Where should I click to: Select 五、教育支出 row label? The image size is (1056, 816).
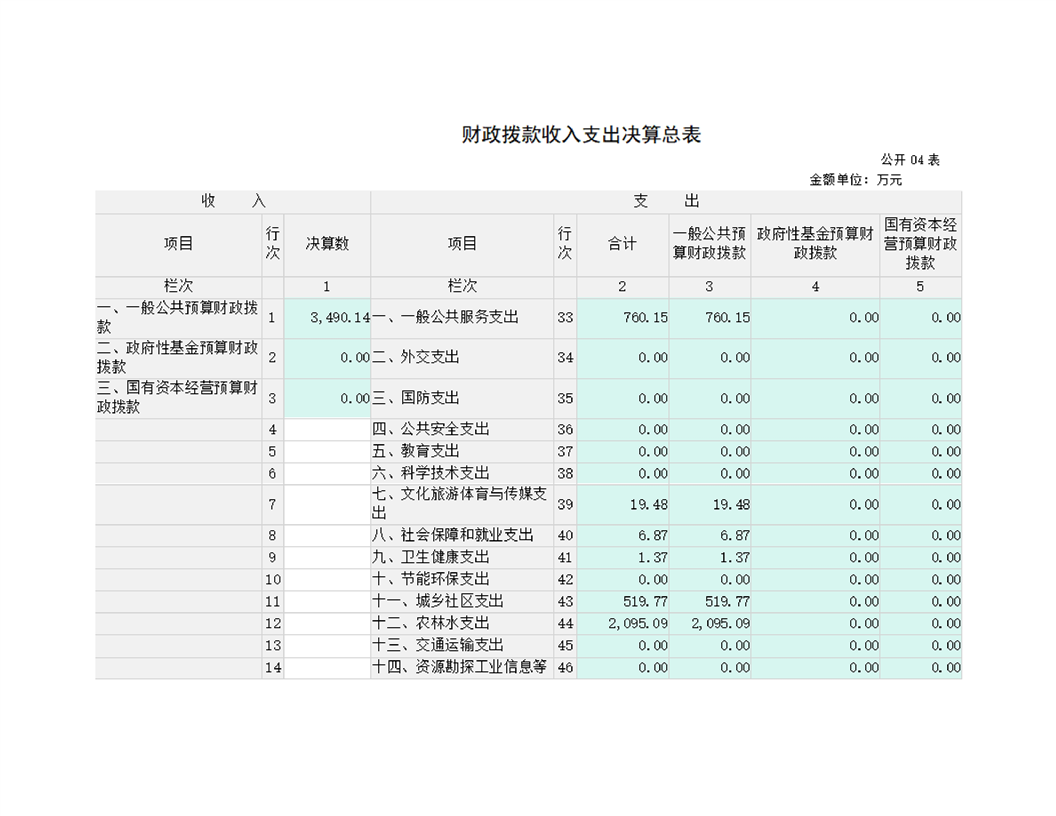(416, 452)
